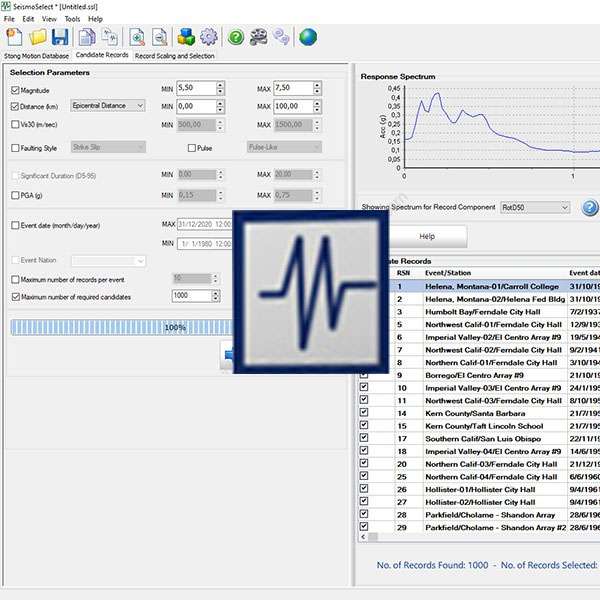Sort by the Event date column header
The height and width of the screenshot is (600, 600).
pyautogui.click(x=584, y=273)
